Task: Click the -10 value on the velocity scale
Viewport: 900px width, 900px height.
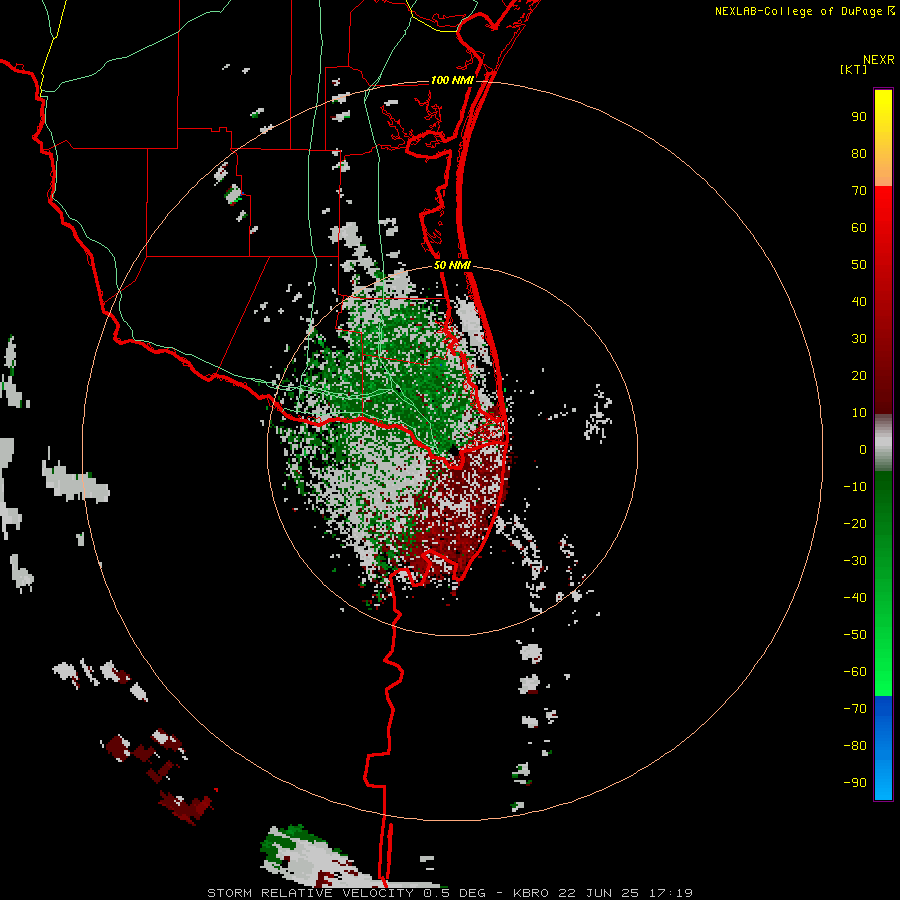Action: coord(855,487)
